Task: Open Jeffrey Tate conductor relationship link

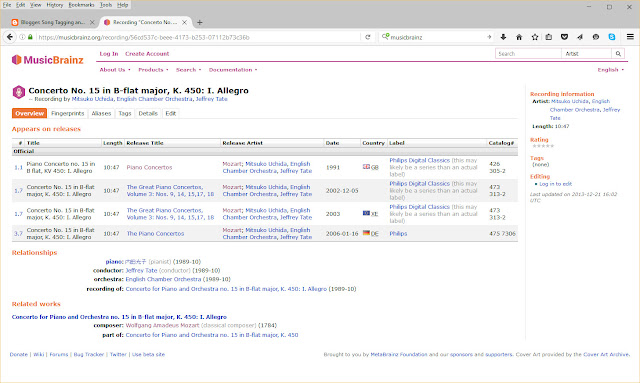Action: pos(141,270)
